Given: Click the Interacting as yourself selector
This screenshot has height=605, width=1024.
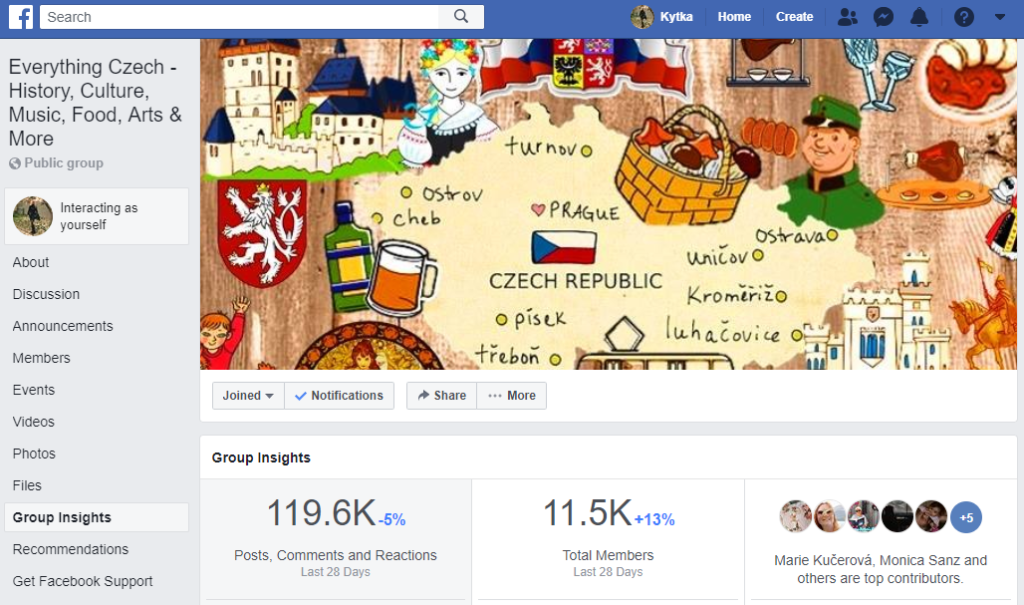Looking at the screenshot, I should click(97, 216).
